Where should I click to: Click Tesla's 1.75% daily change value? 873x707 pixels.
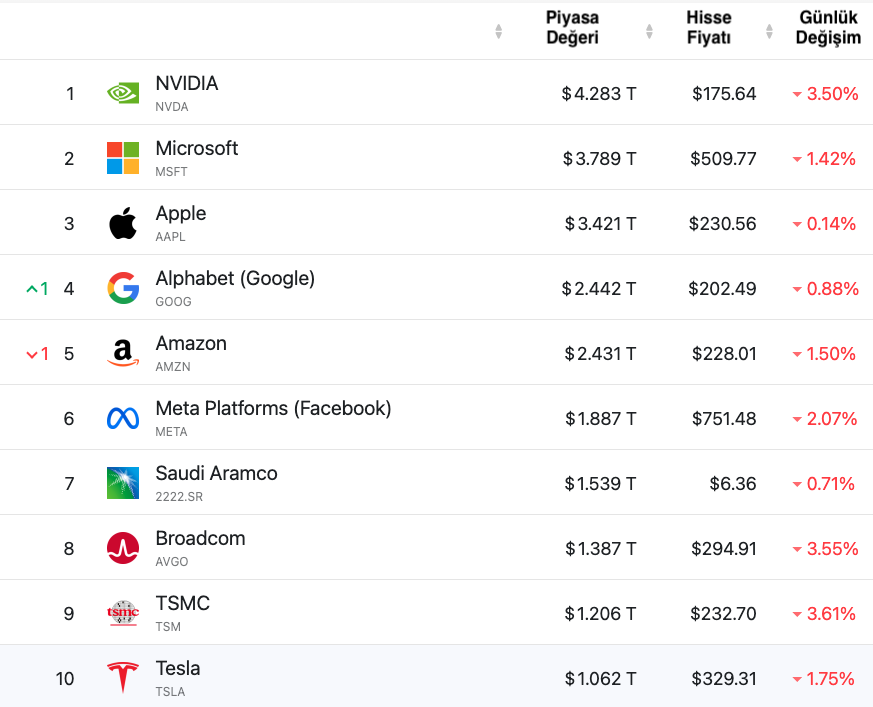(823, 679)
